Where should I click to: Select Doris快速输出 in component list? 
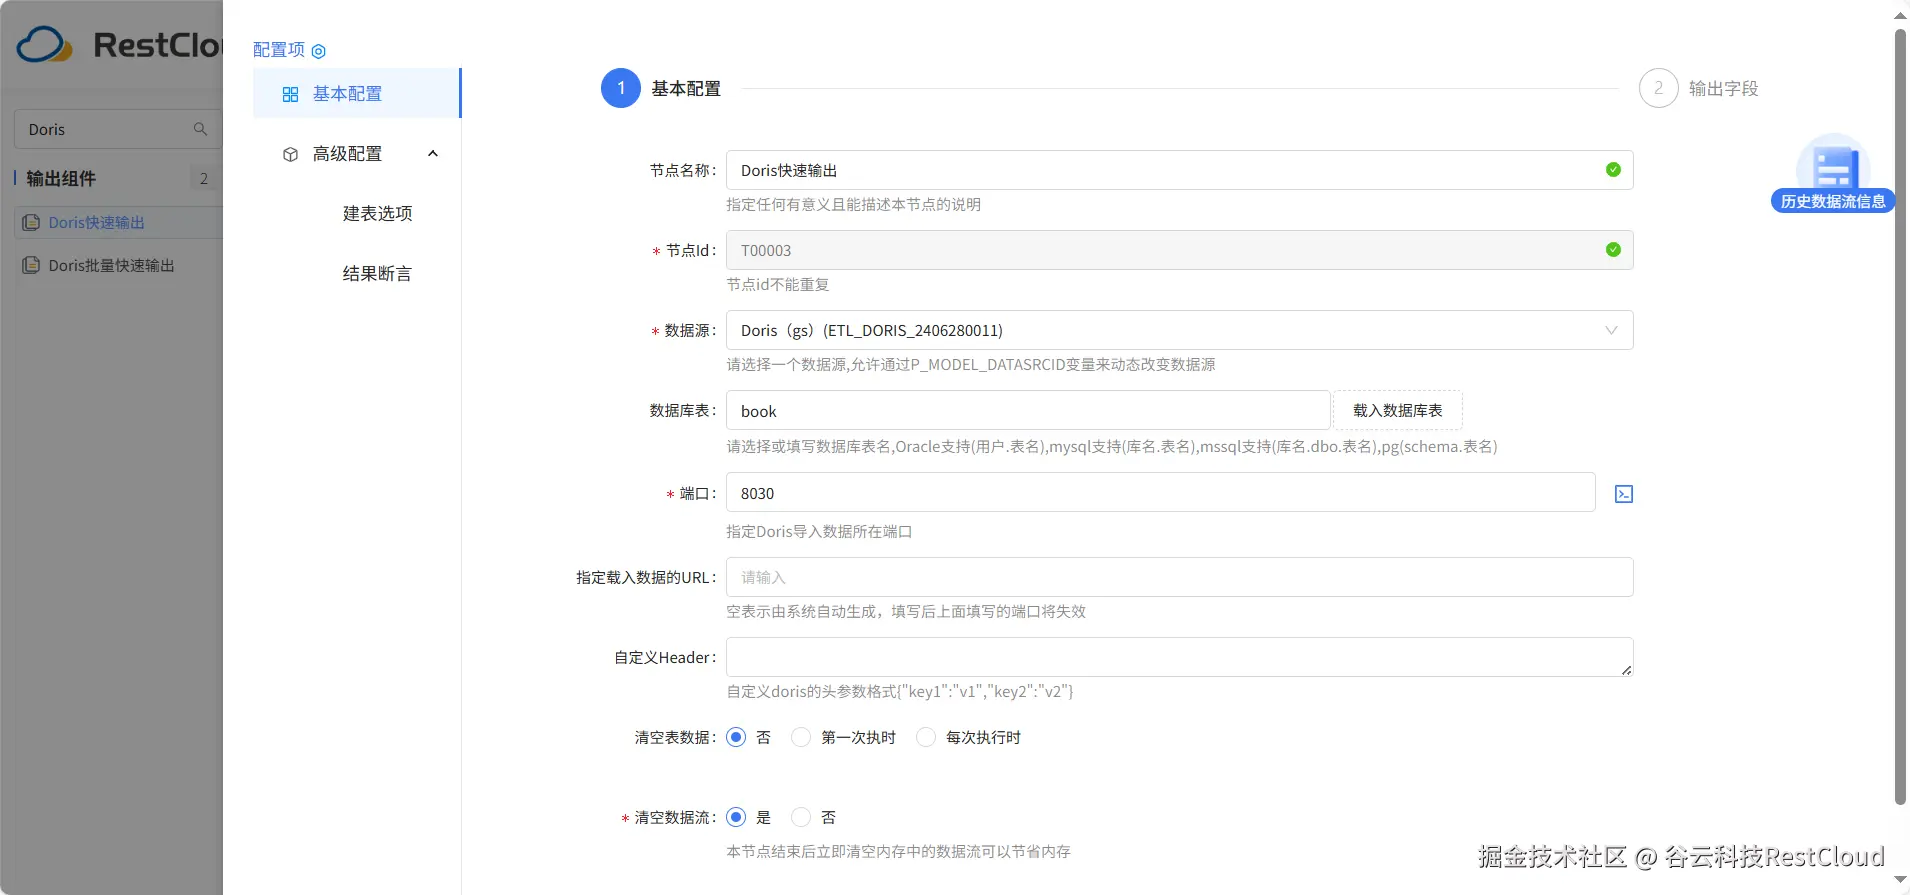point(118,222)
